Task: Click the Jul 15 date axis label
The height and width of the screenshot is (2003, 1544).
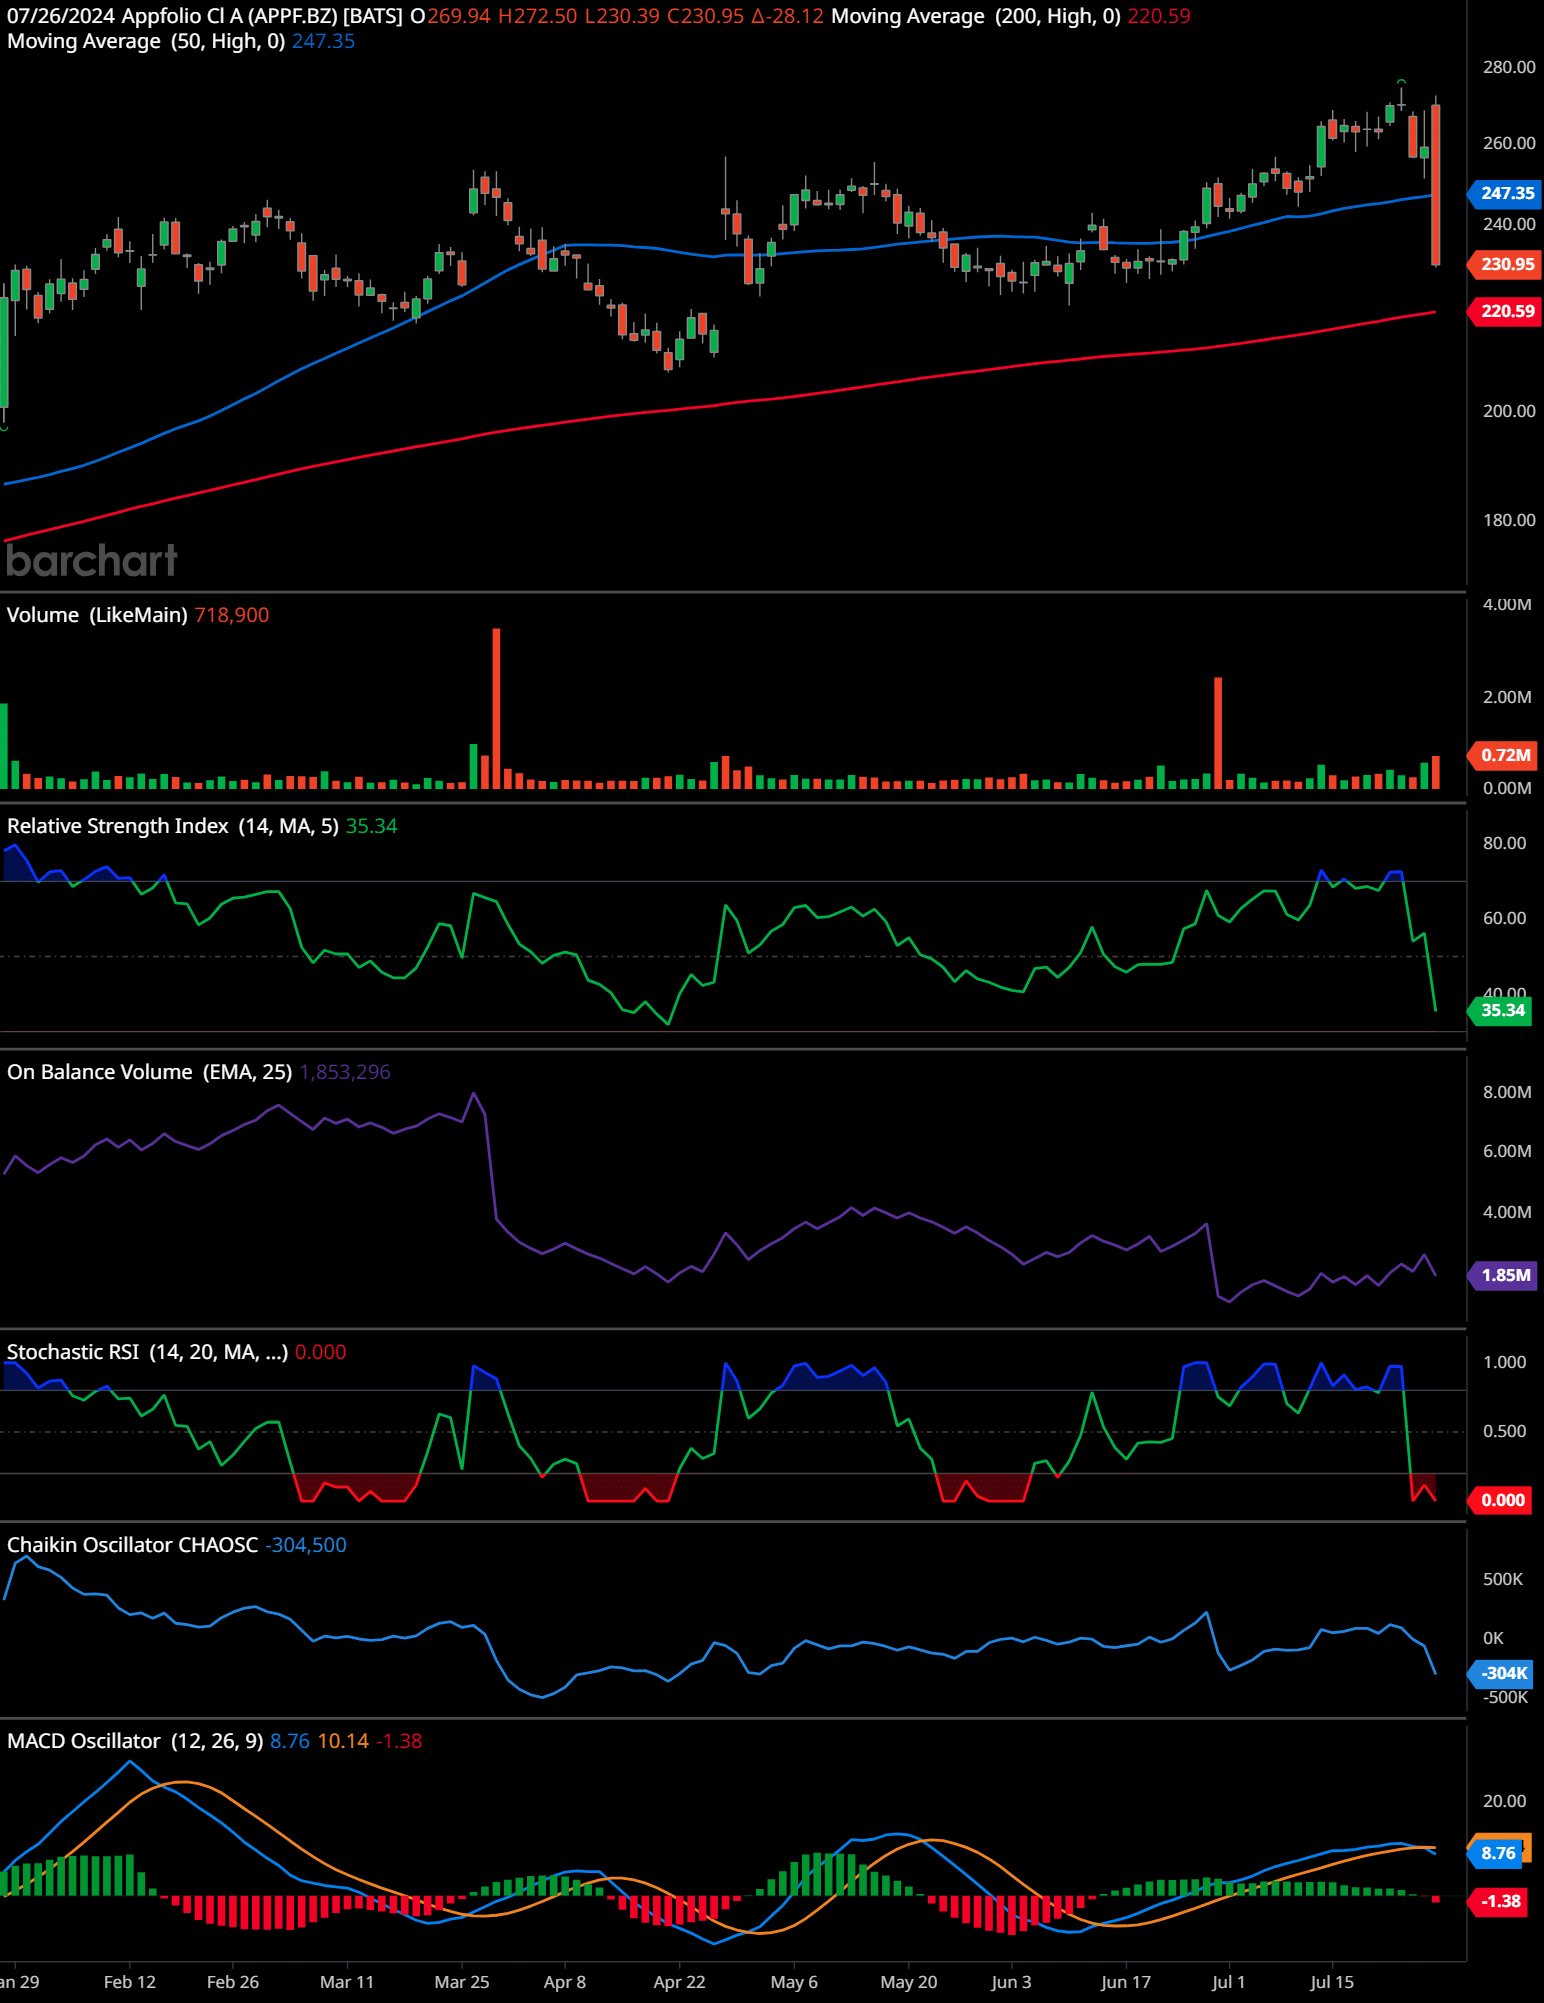Action: click(1332, 1982)
